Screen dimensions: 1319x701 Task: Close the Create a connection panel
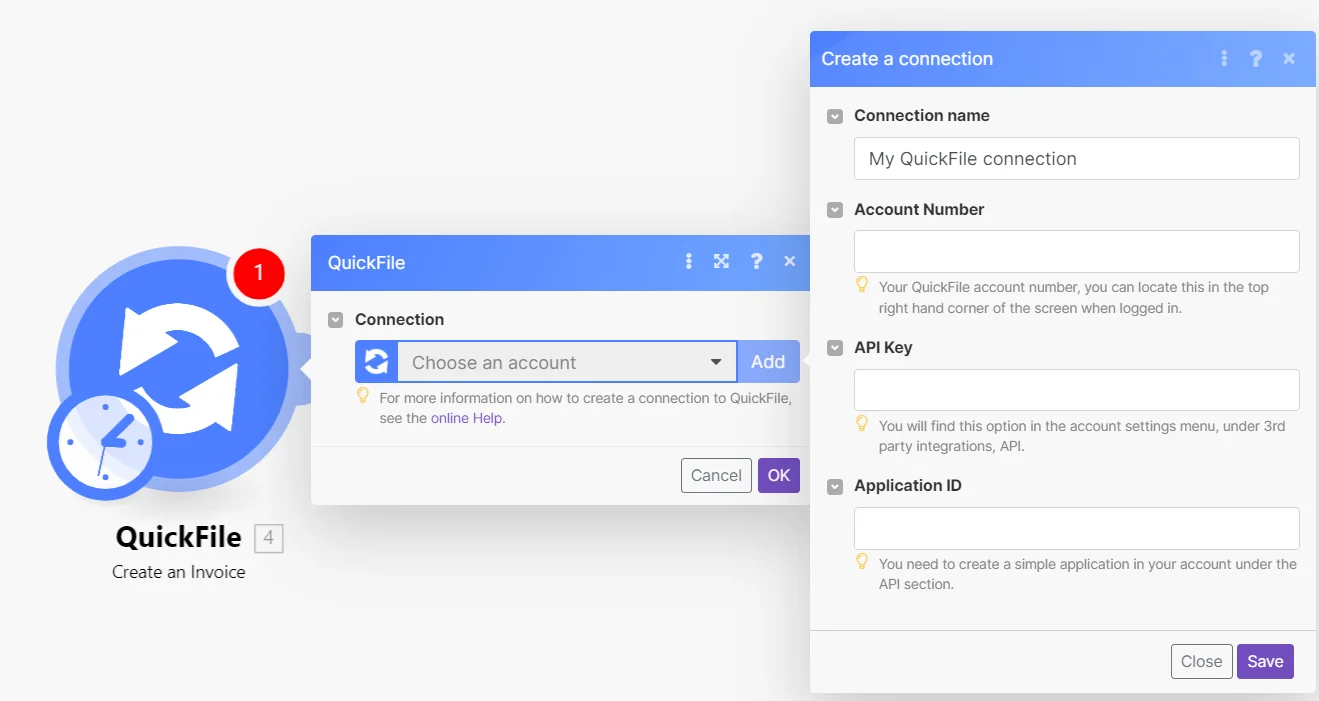point(1289,59)
